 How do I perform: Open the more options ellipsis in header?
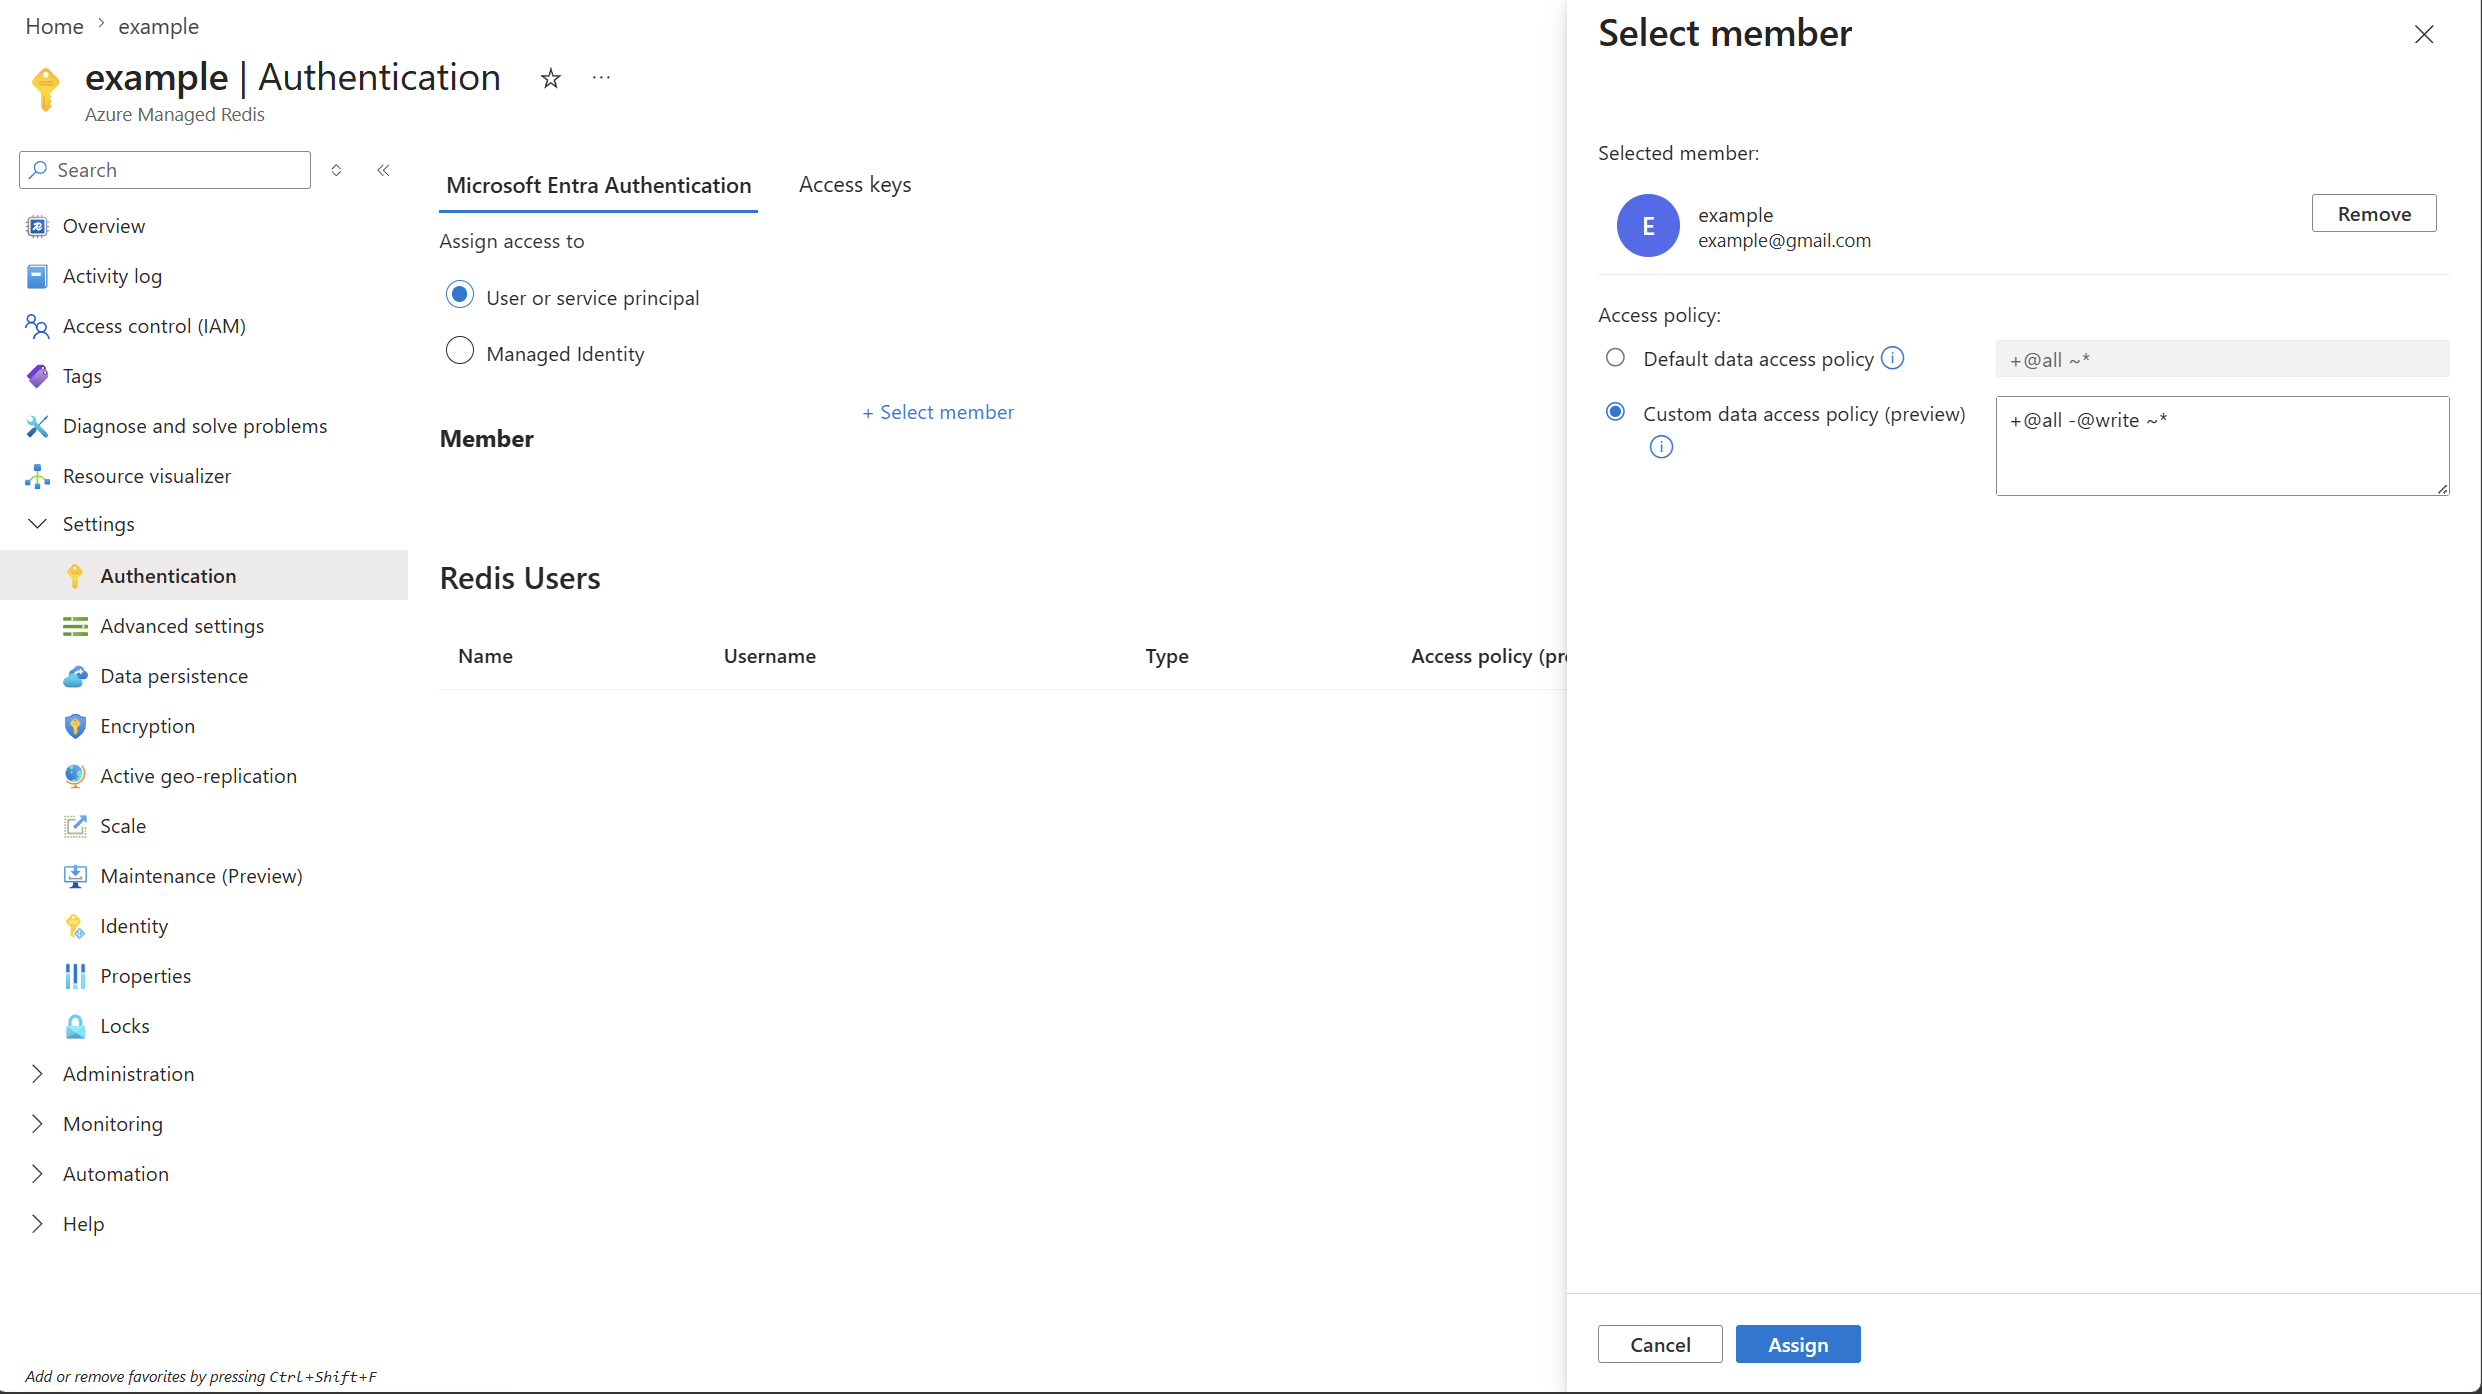pos(601,77)
